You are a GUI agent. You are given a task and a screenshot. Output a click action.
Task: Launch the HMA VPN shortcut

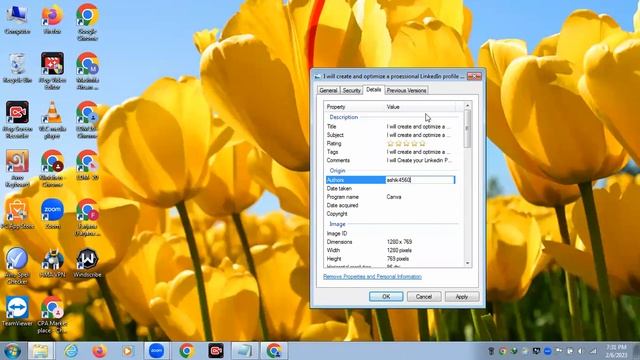tap(52, 263)
